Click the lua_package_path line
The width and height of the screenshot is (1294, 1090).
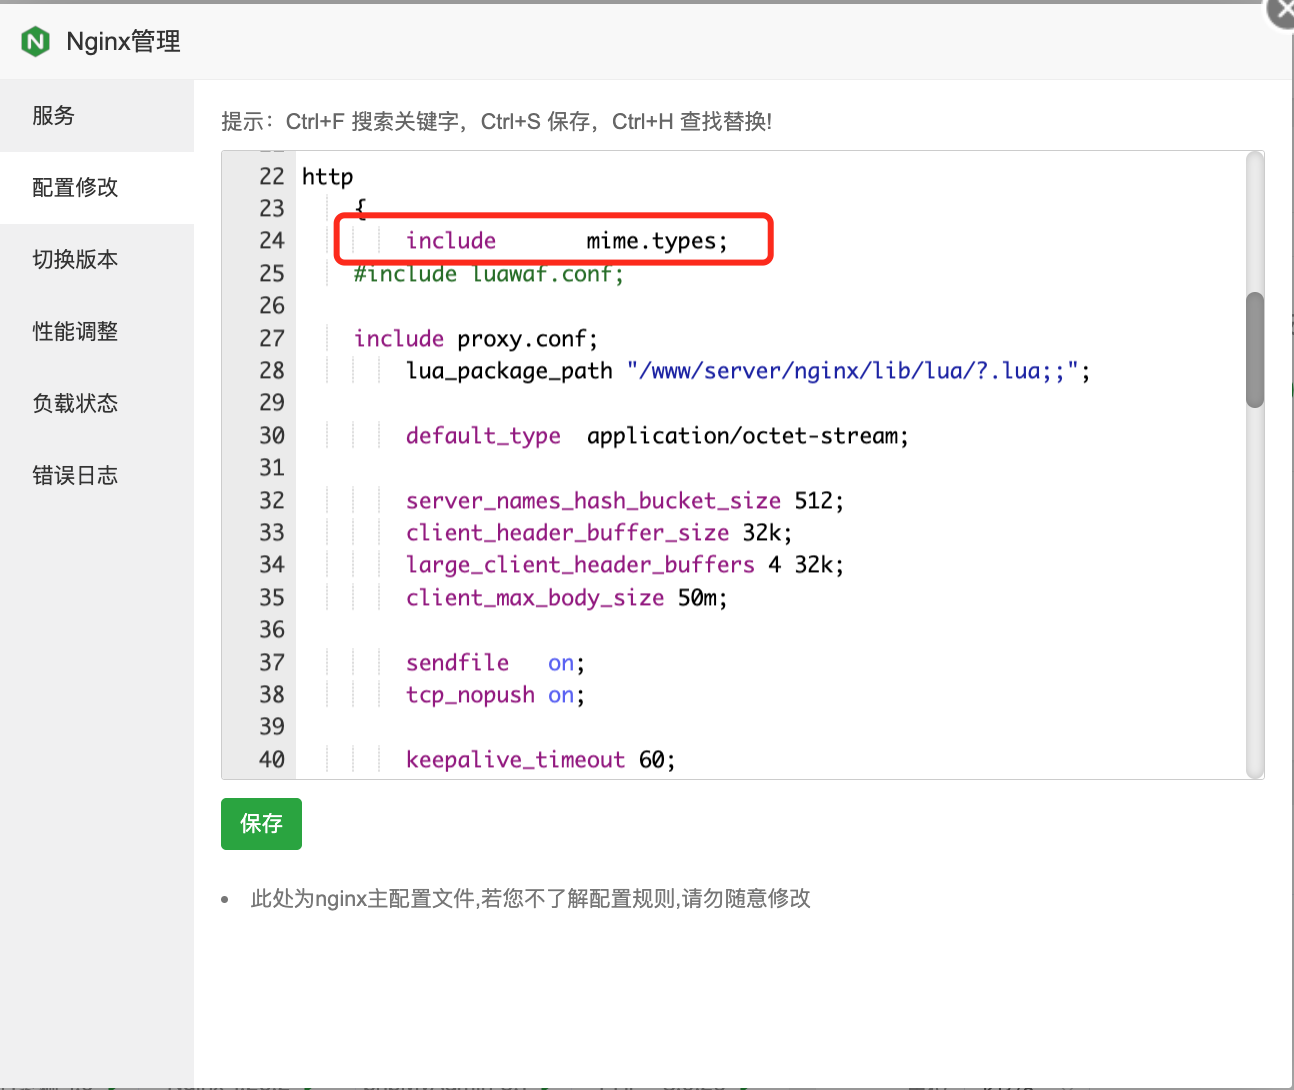click(748, 371)
